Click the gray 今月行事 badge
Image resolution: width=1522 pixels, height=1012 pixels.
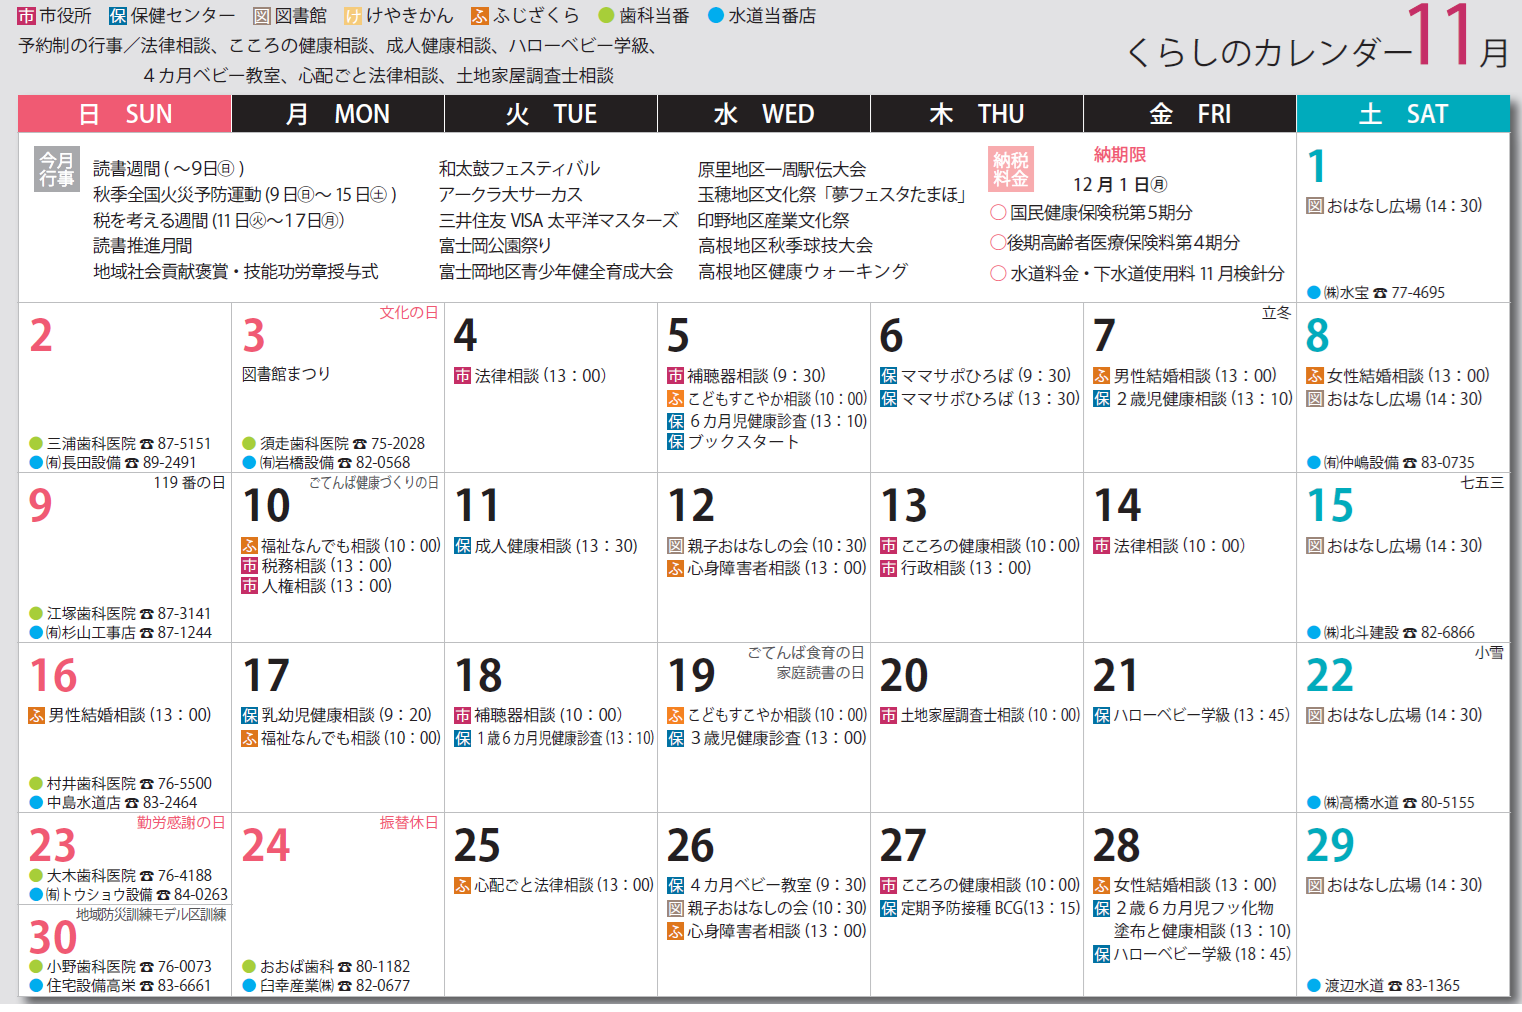coord(56,169)
